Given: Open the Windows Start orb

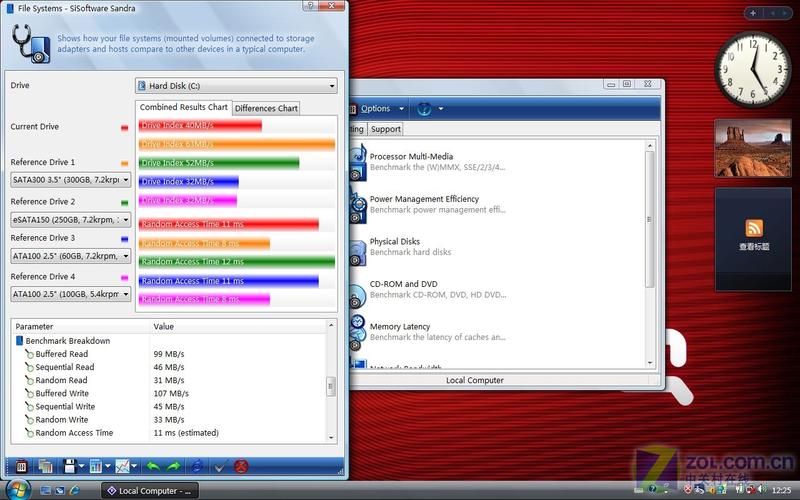Looking at the screenshot, I should [x=17, y=490].
